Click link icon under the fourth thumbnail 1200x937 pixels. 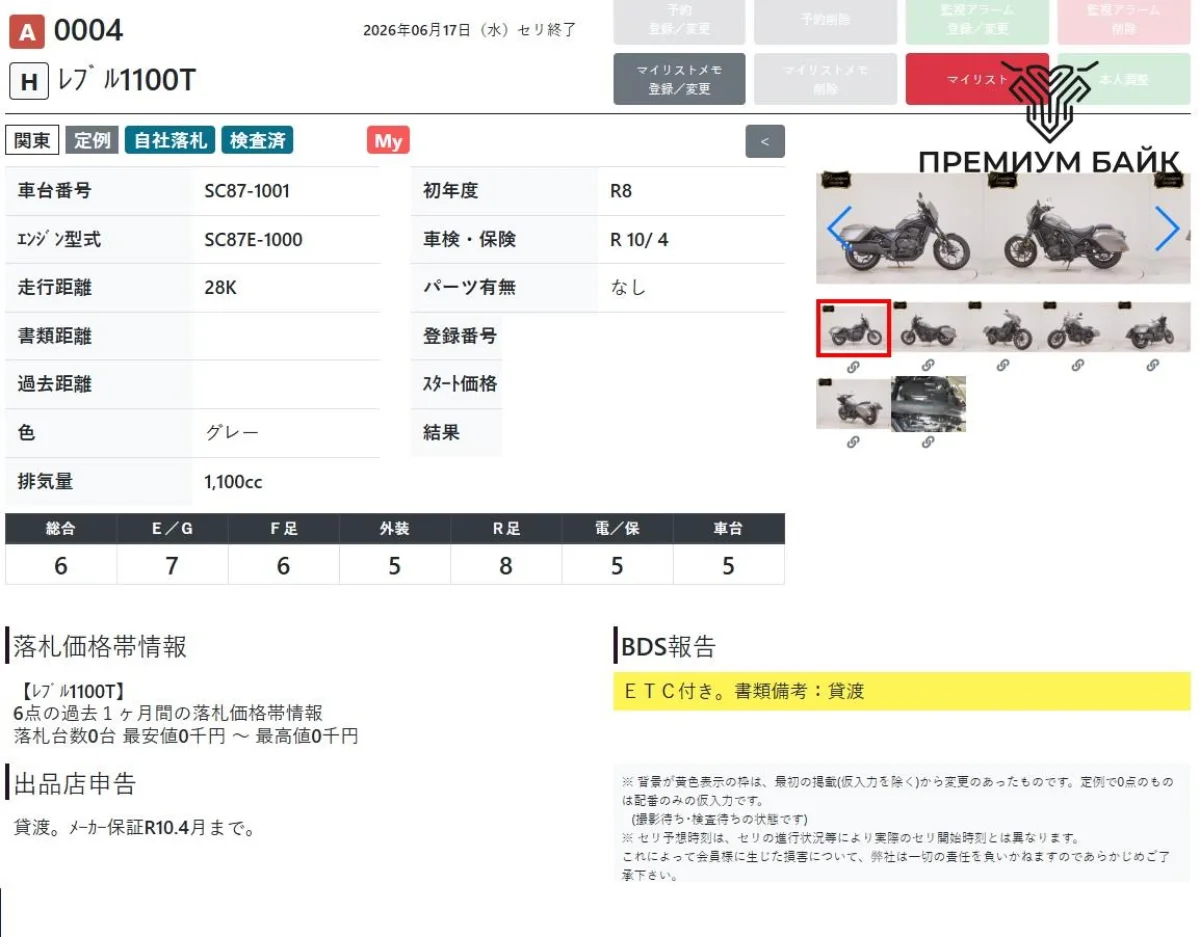click(x=1078, y=366)
